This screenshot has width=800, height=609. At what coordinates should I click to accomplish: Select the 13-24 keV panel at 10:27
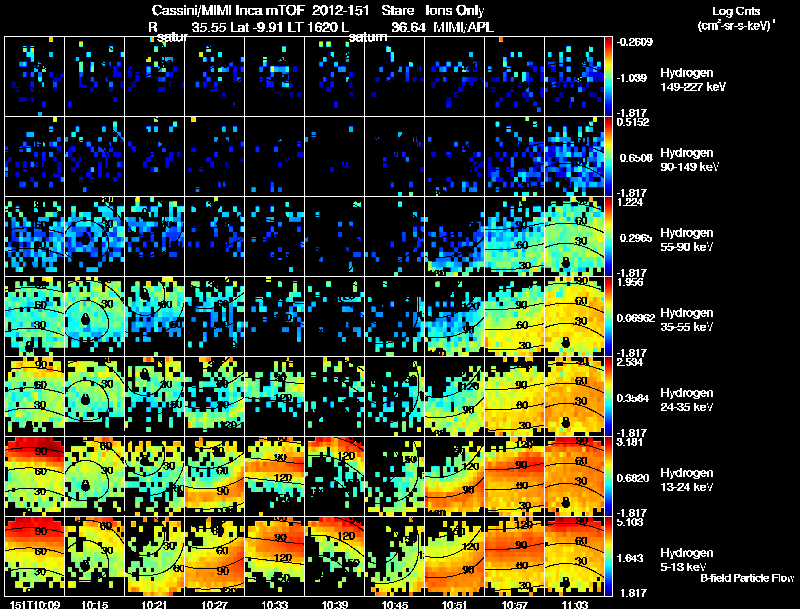point(215,477)
